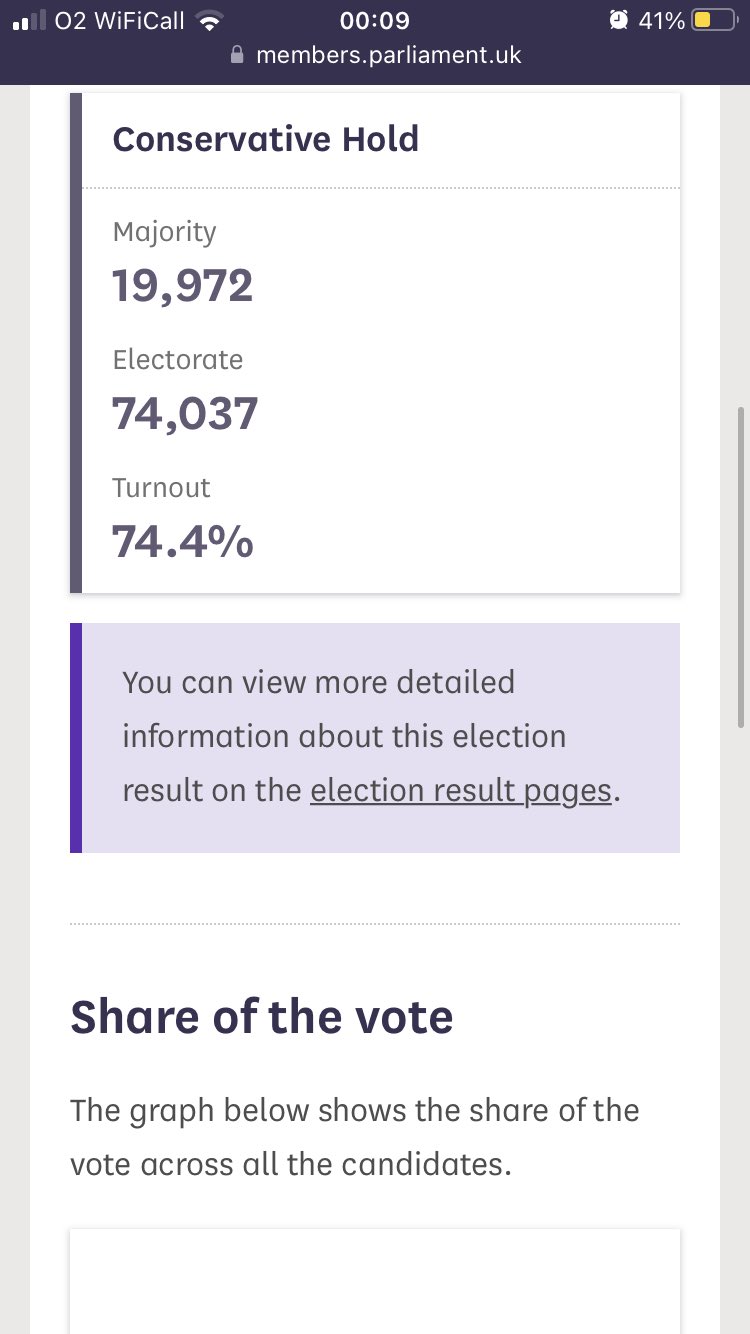This screenshot has height=1334, width=750.
Task: Tap the Electorate 74,037 figure
Action: 185,414
